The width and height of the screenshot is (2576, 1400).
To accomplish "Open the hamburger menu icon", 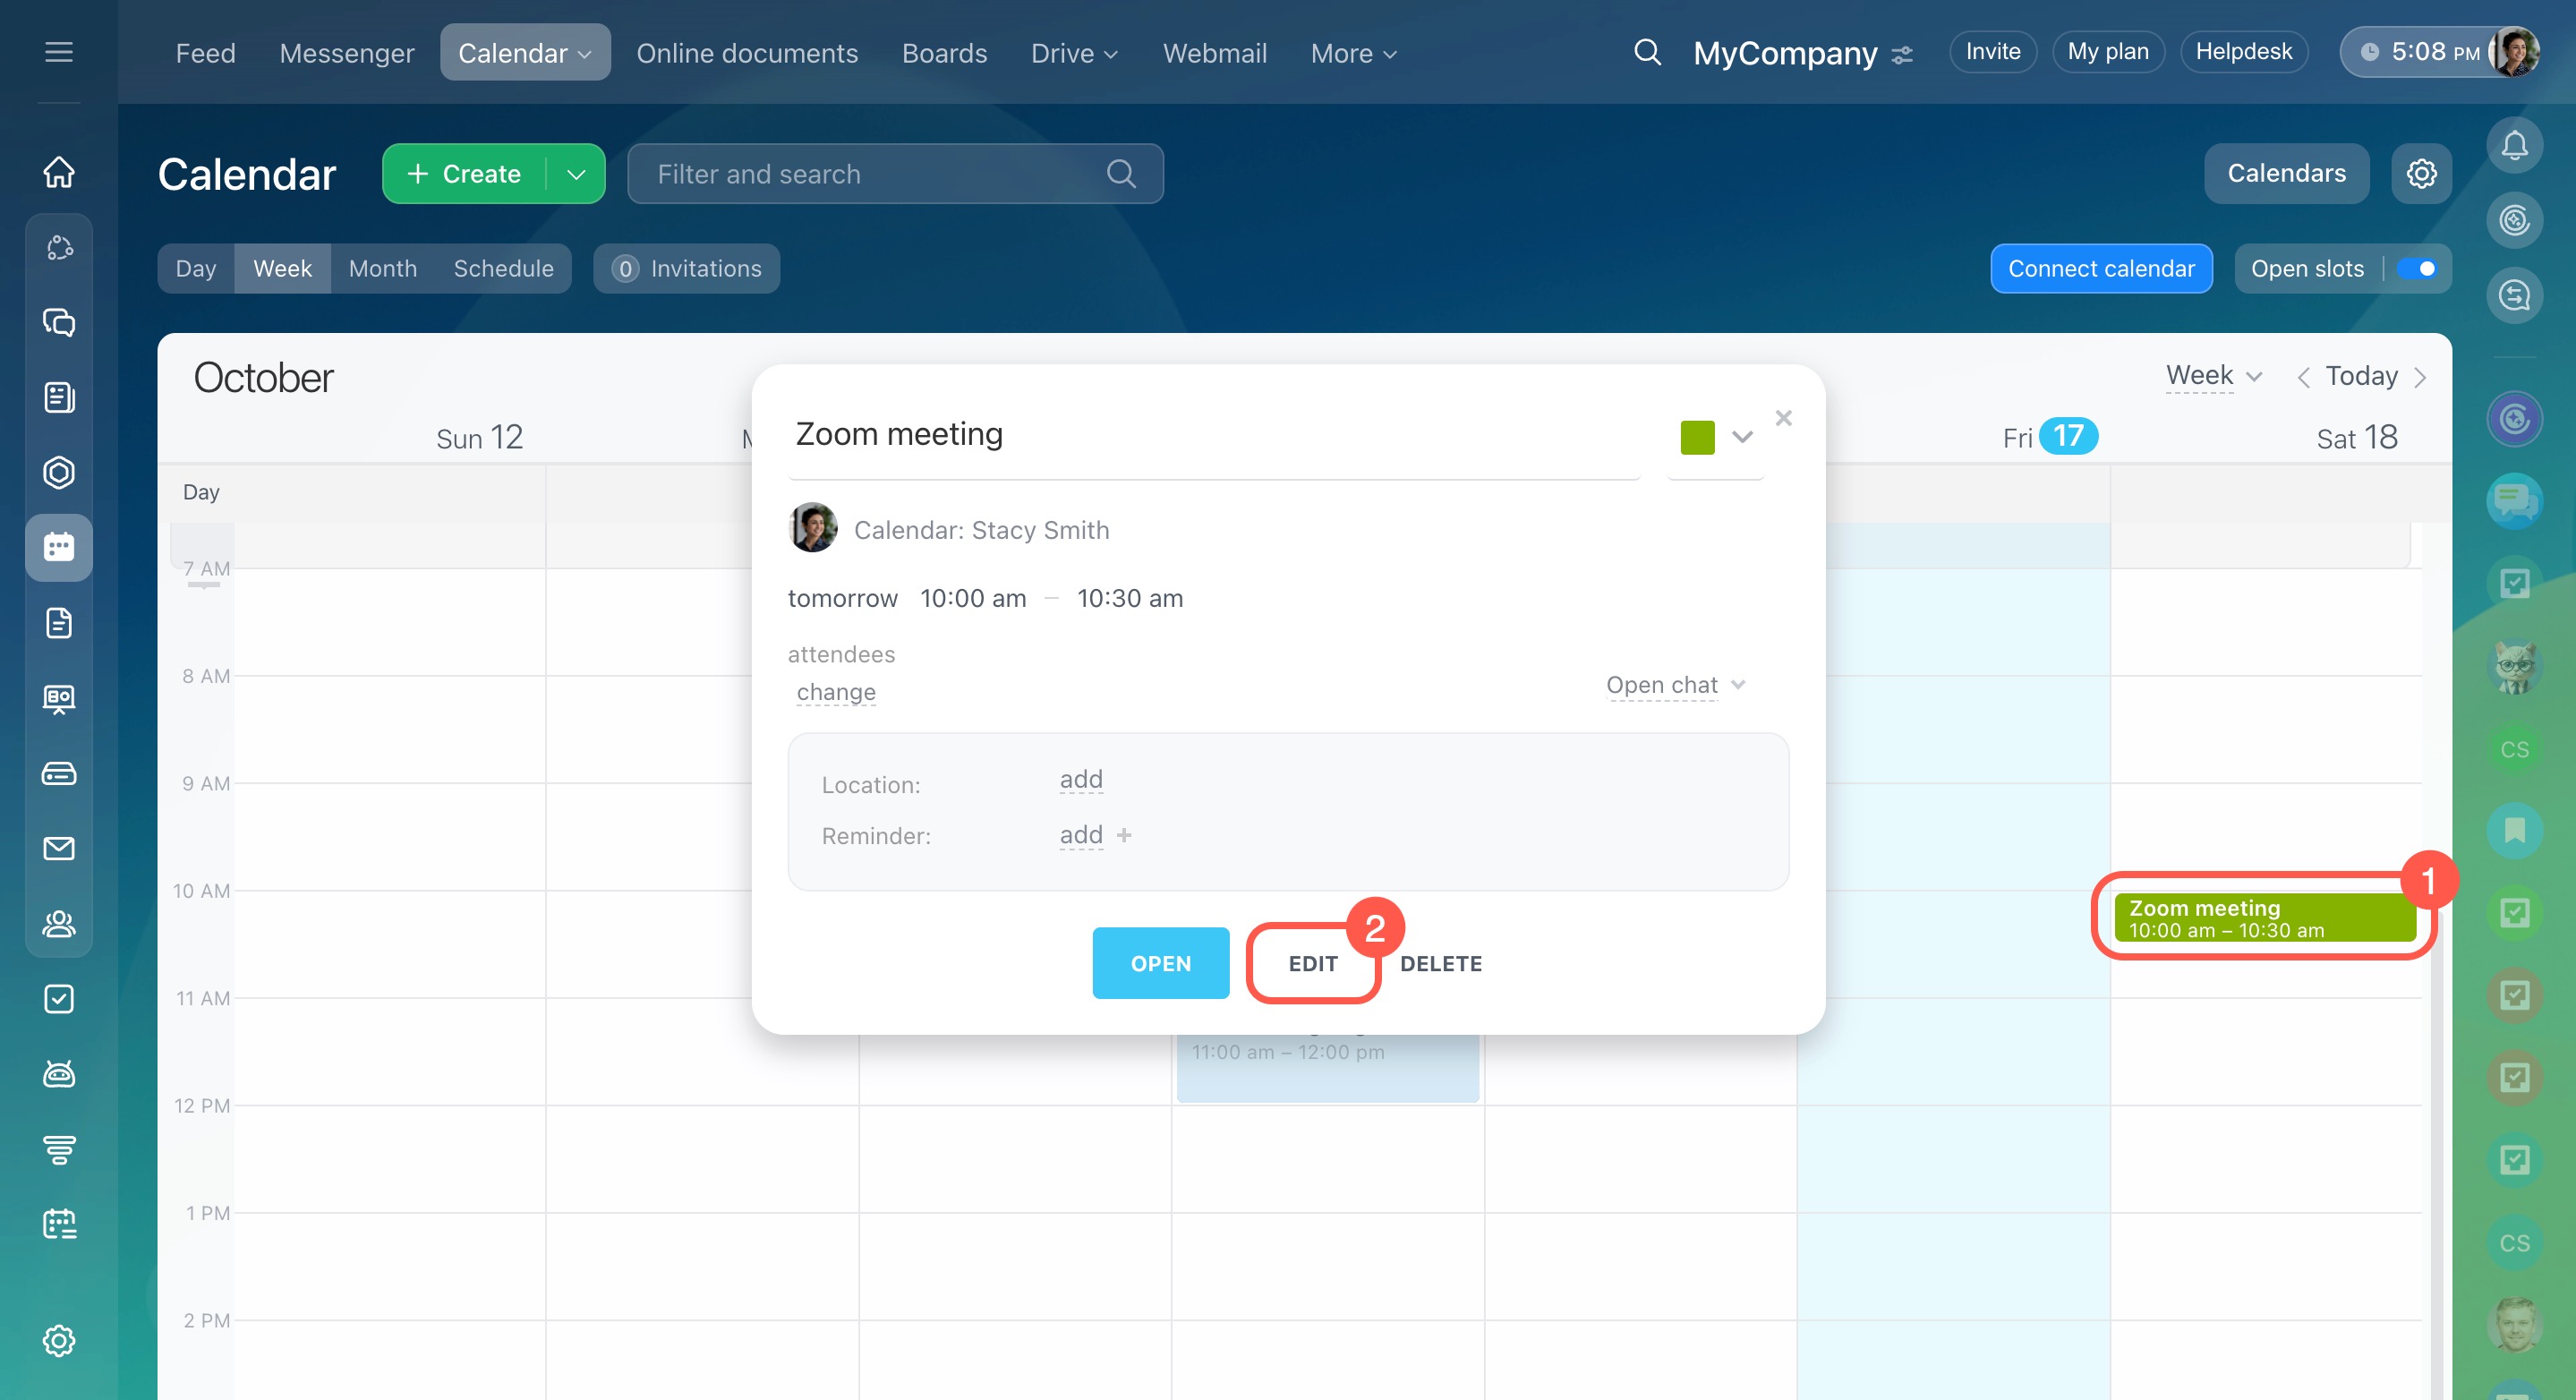I will click(x=59, y=52).
